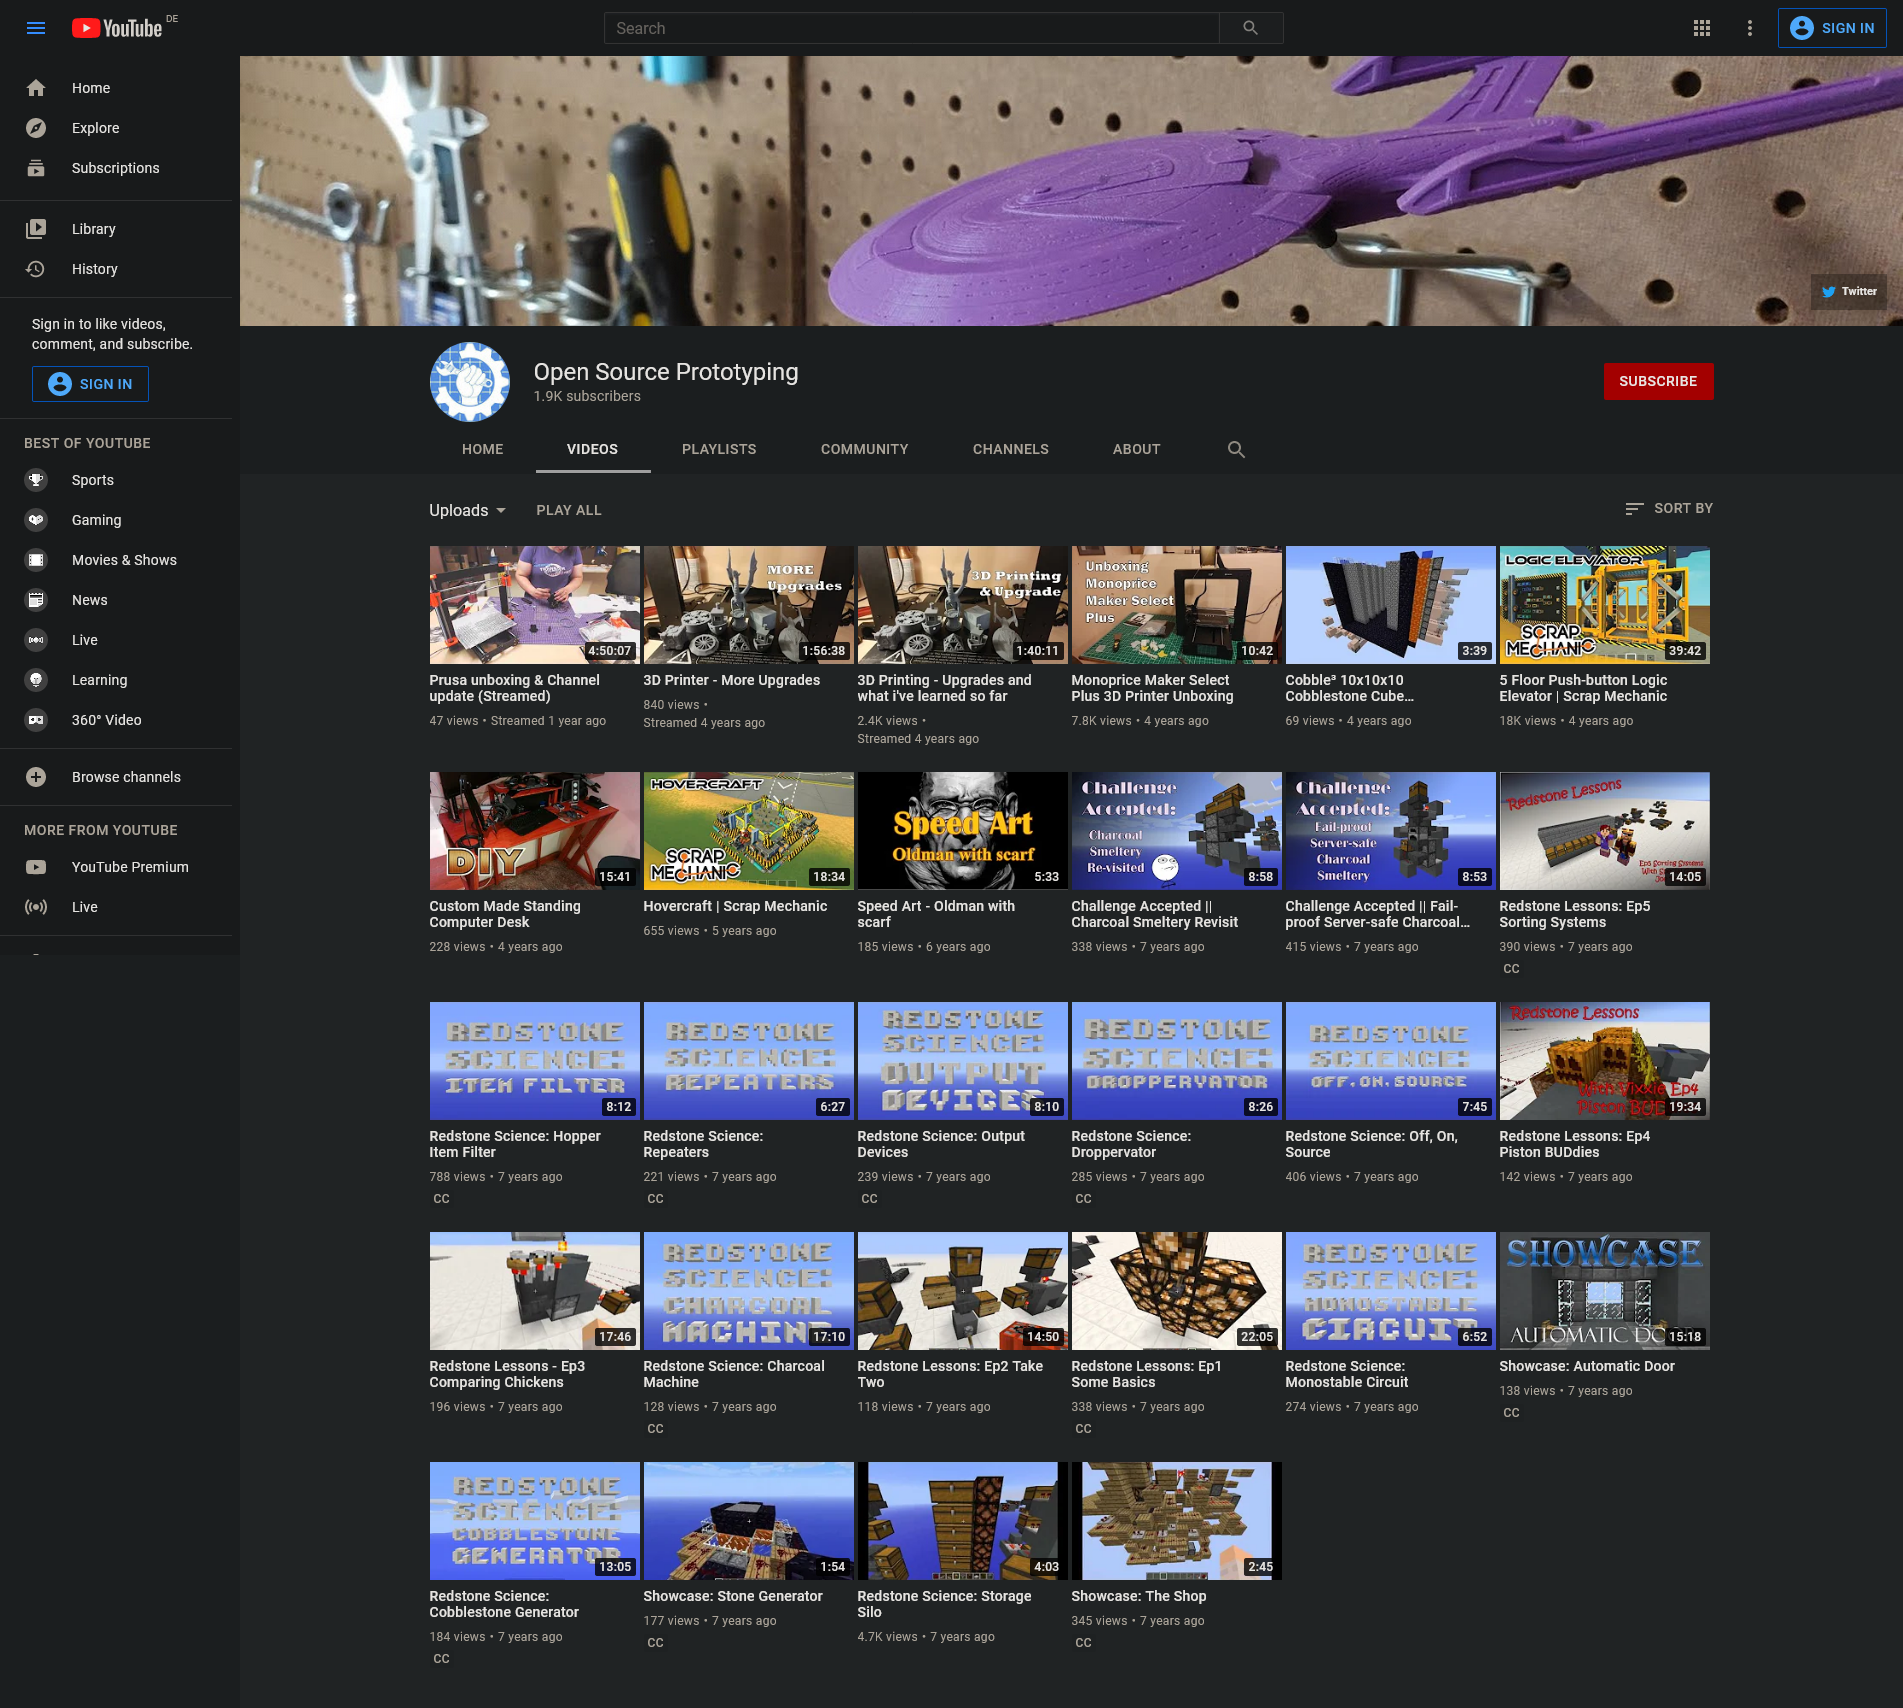
Task: Click the YouTube Premium icon
Action: pos(36,867)
